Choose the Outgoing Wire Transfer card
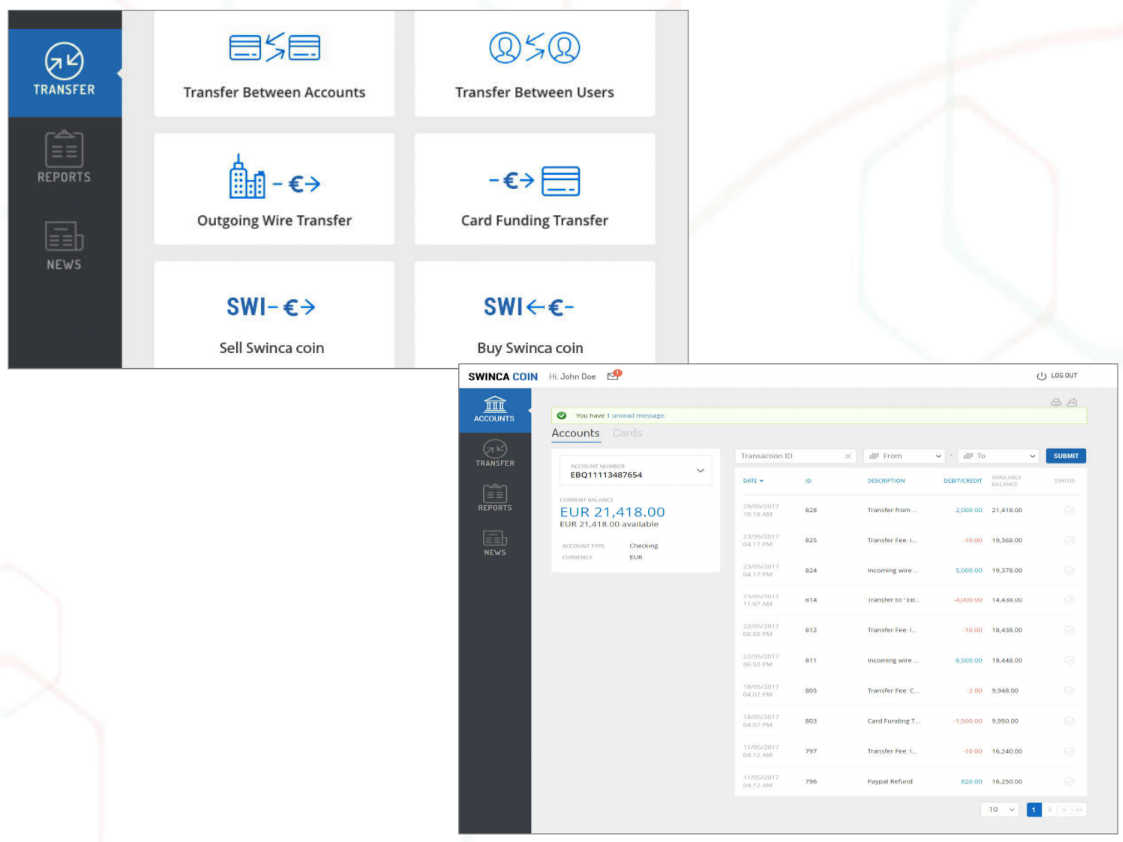The width and height of the screenshot is (1123, 842). click(274, 189)
